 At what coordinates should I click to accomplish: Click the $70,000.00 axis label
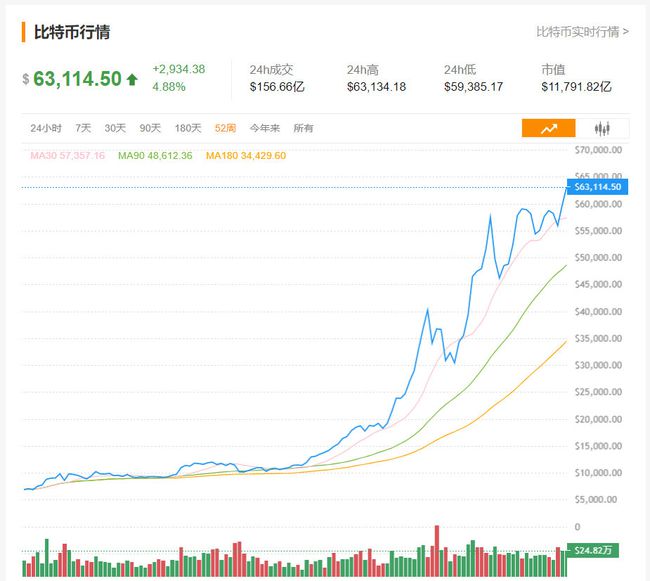click(598, 150)
